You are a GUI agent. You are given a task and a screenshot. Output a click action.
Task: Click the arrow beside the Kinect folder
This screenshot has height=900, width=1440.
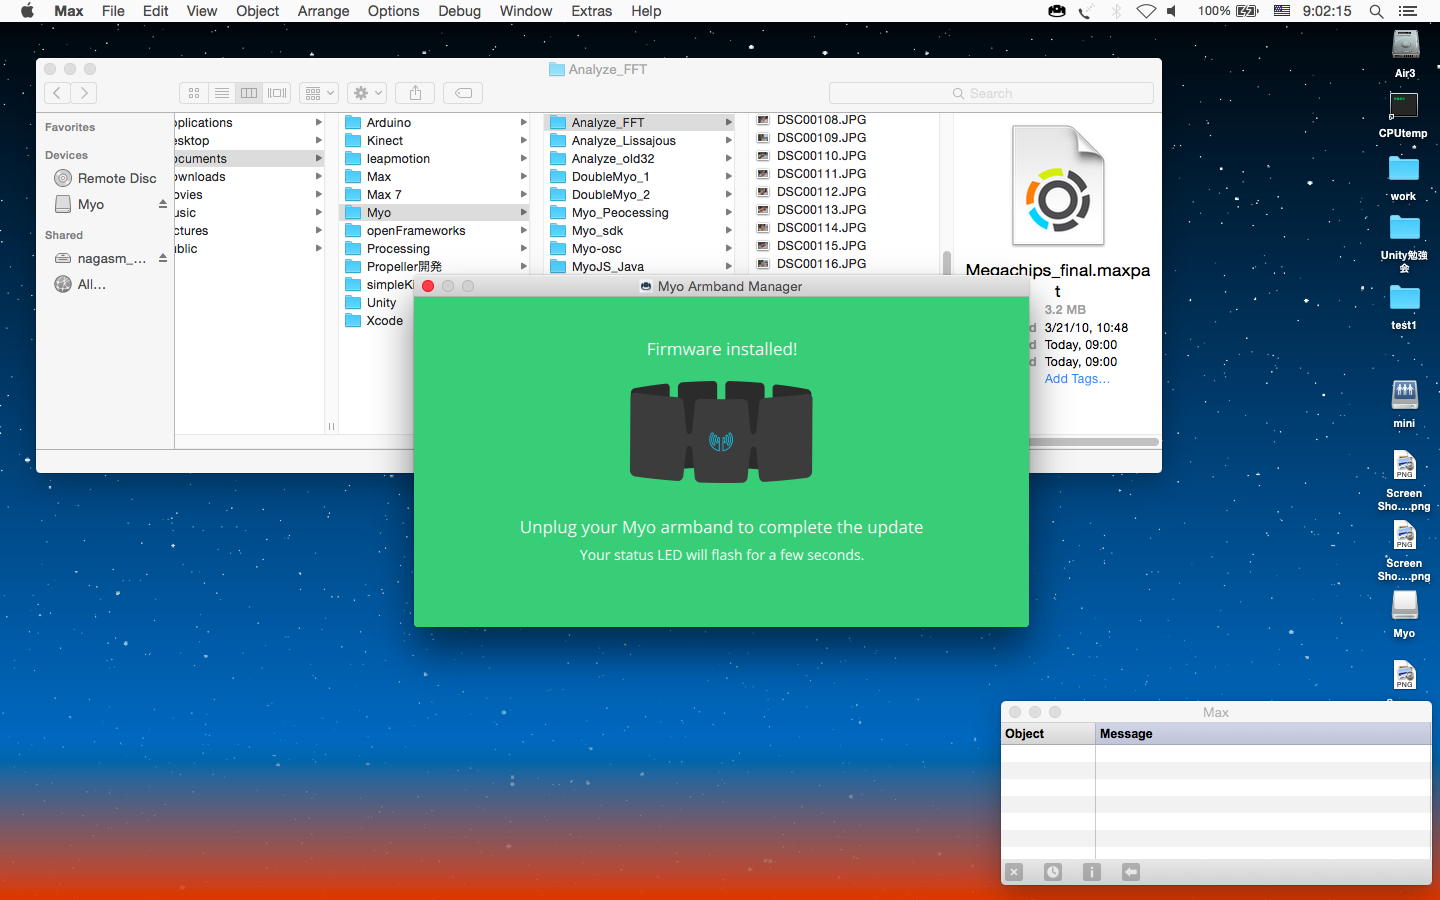click(x=524, y=140)
